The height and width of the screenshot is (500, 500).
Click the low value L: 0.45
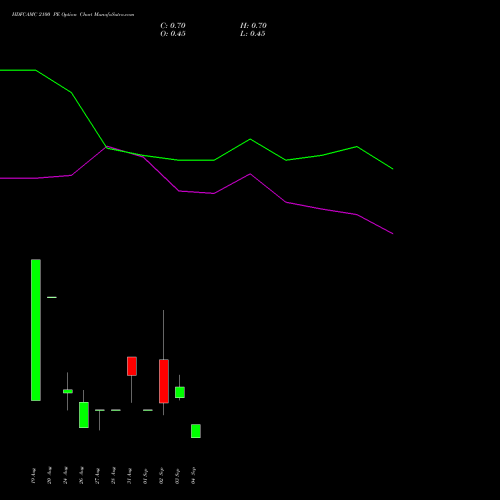click(x=253, y=34)
